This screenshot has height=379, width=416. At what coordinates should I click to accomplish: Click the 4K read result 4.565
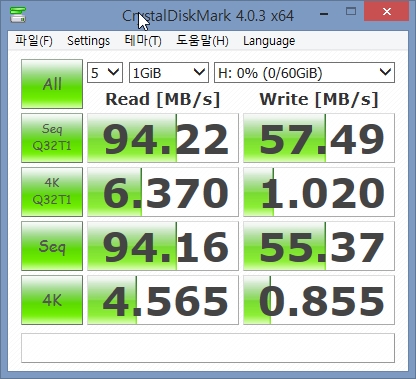tap(163, 300)
